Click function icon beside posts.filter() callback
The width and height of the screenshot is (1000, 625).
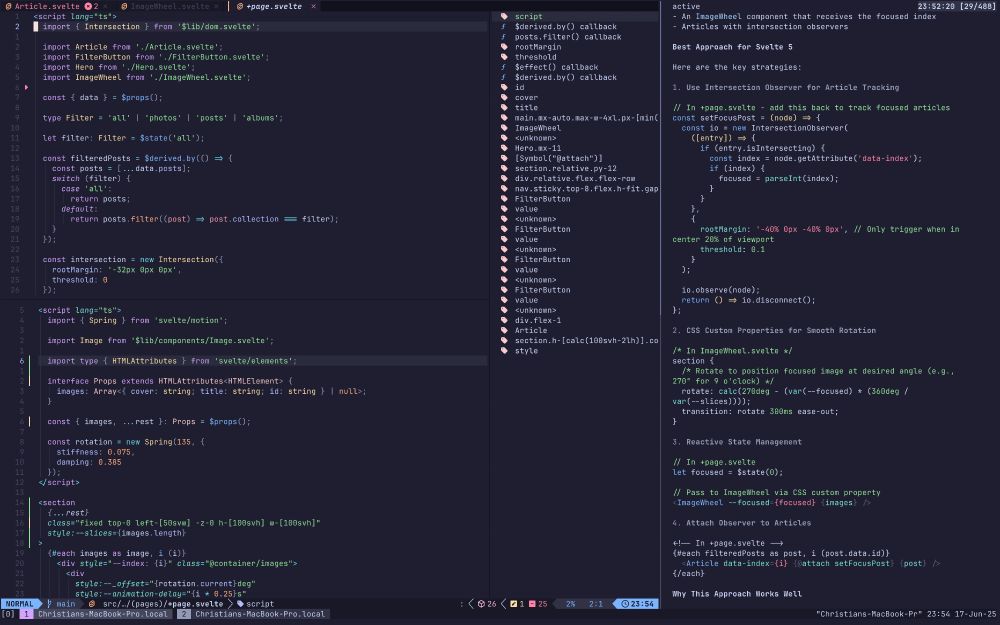point(504,37)
